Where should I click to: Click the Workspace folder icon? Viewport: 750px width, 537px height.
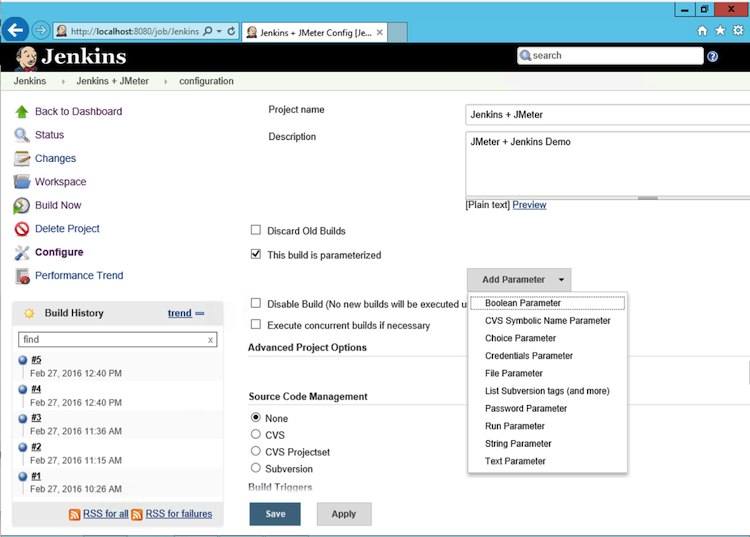pyautogui.click(x=22, y=182)
